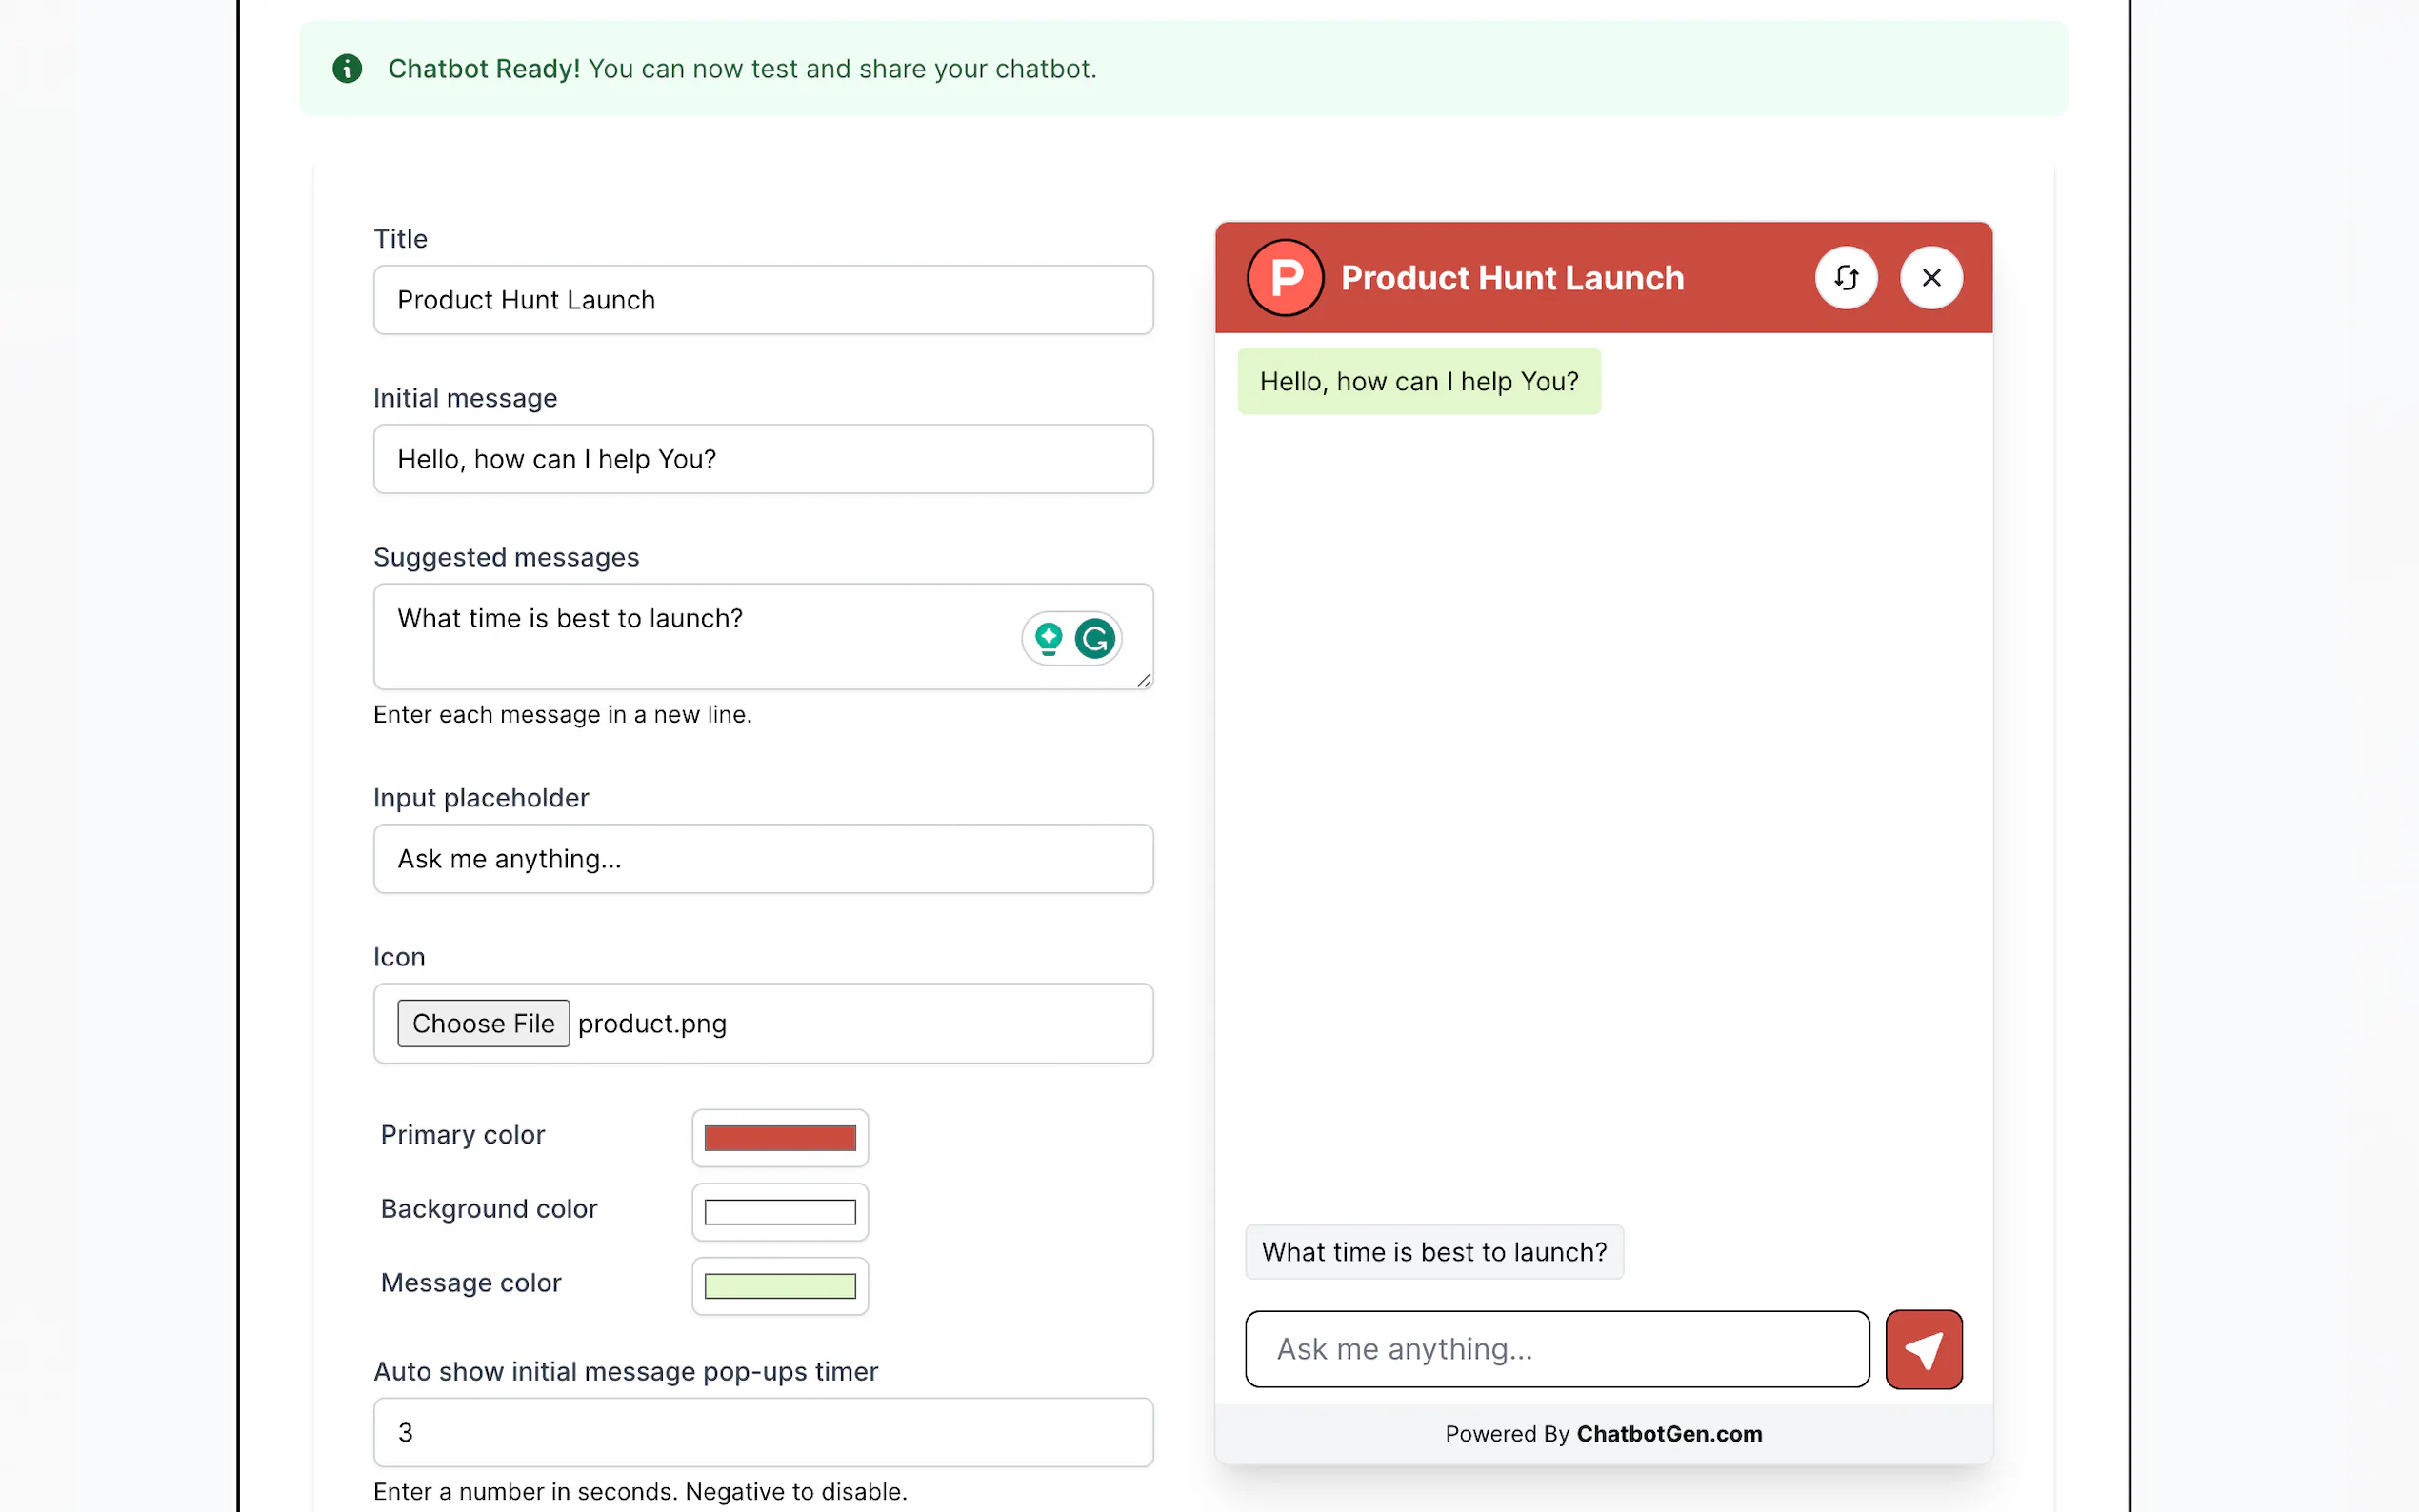Click the red send message arrow button
2419x1512 pixels.
pos(1923,1349)
